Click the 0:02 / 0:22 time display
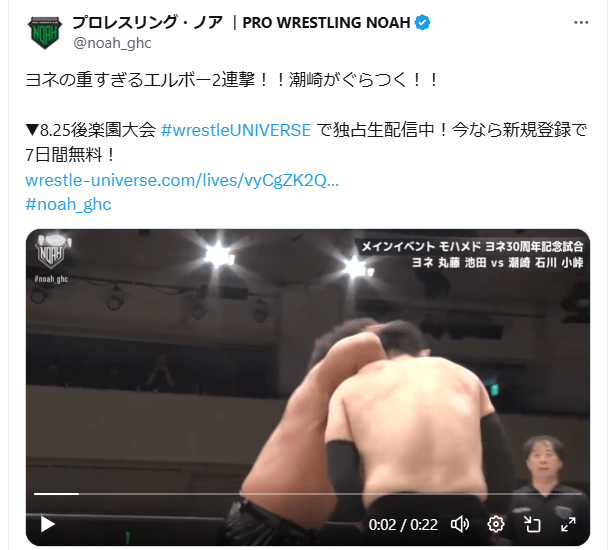Image resolution: width=611 pixels, height=550 pixels. [403, 525]
